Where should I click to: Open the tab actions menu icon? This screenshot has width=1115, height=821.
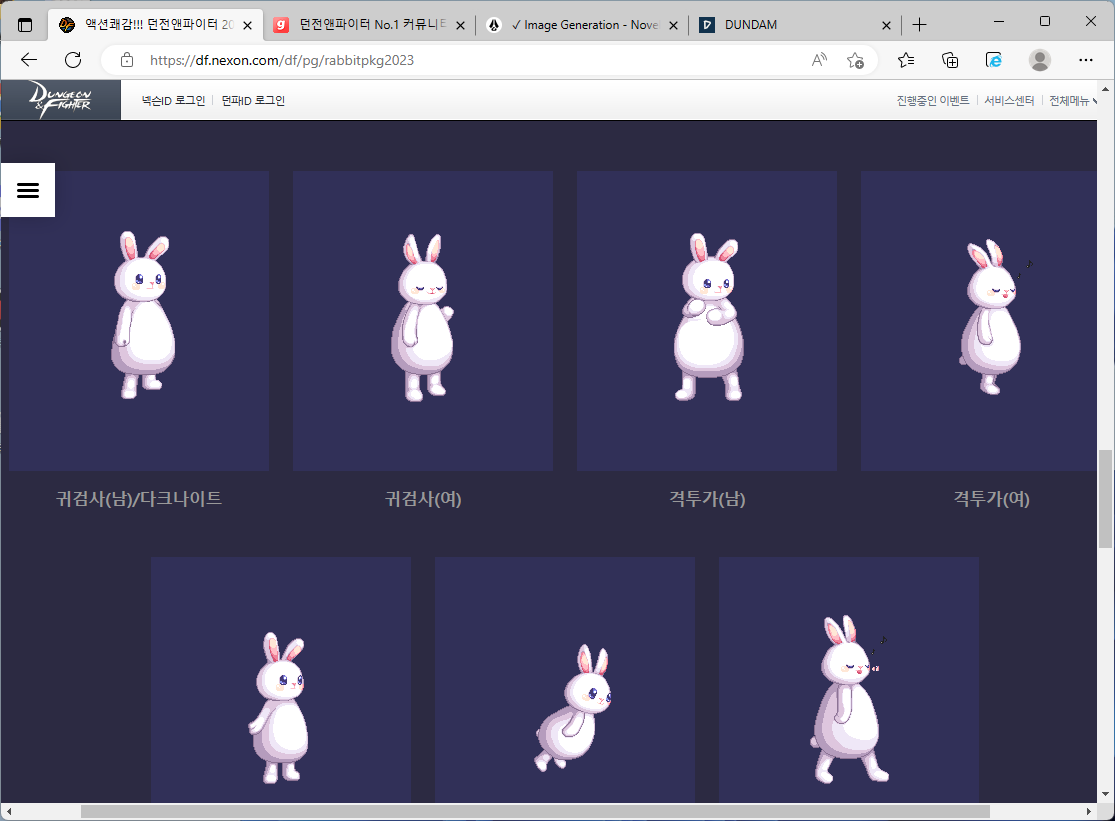click(25, 25)
